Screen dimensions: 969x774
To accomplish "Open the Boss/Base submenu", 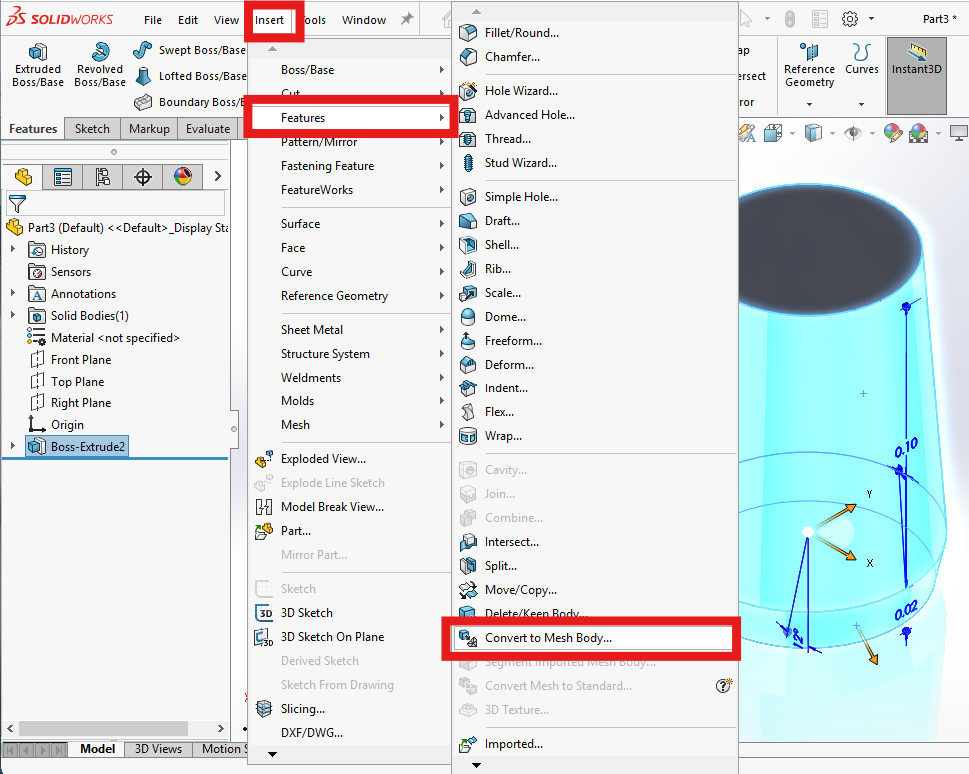I will coord(350,70).
